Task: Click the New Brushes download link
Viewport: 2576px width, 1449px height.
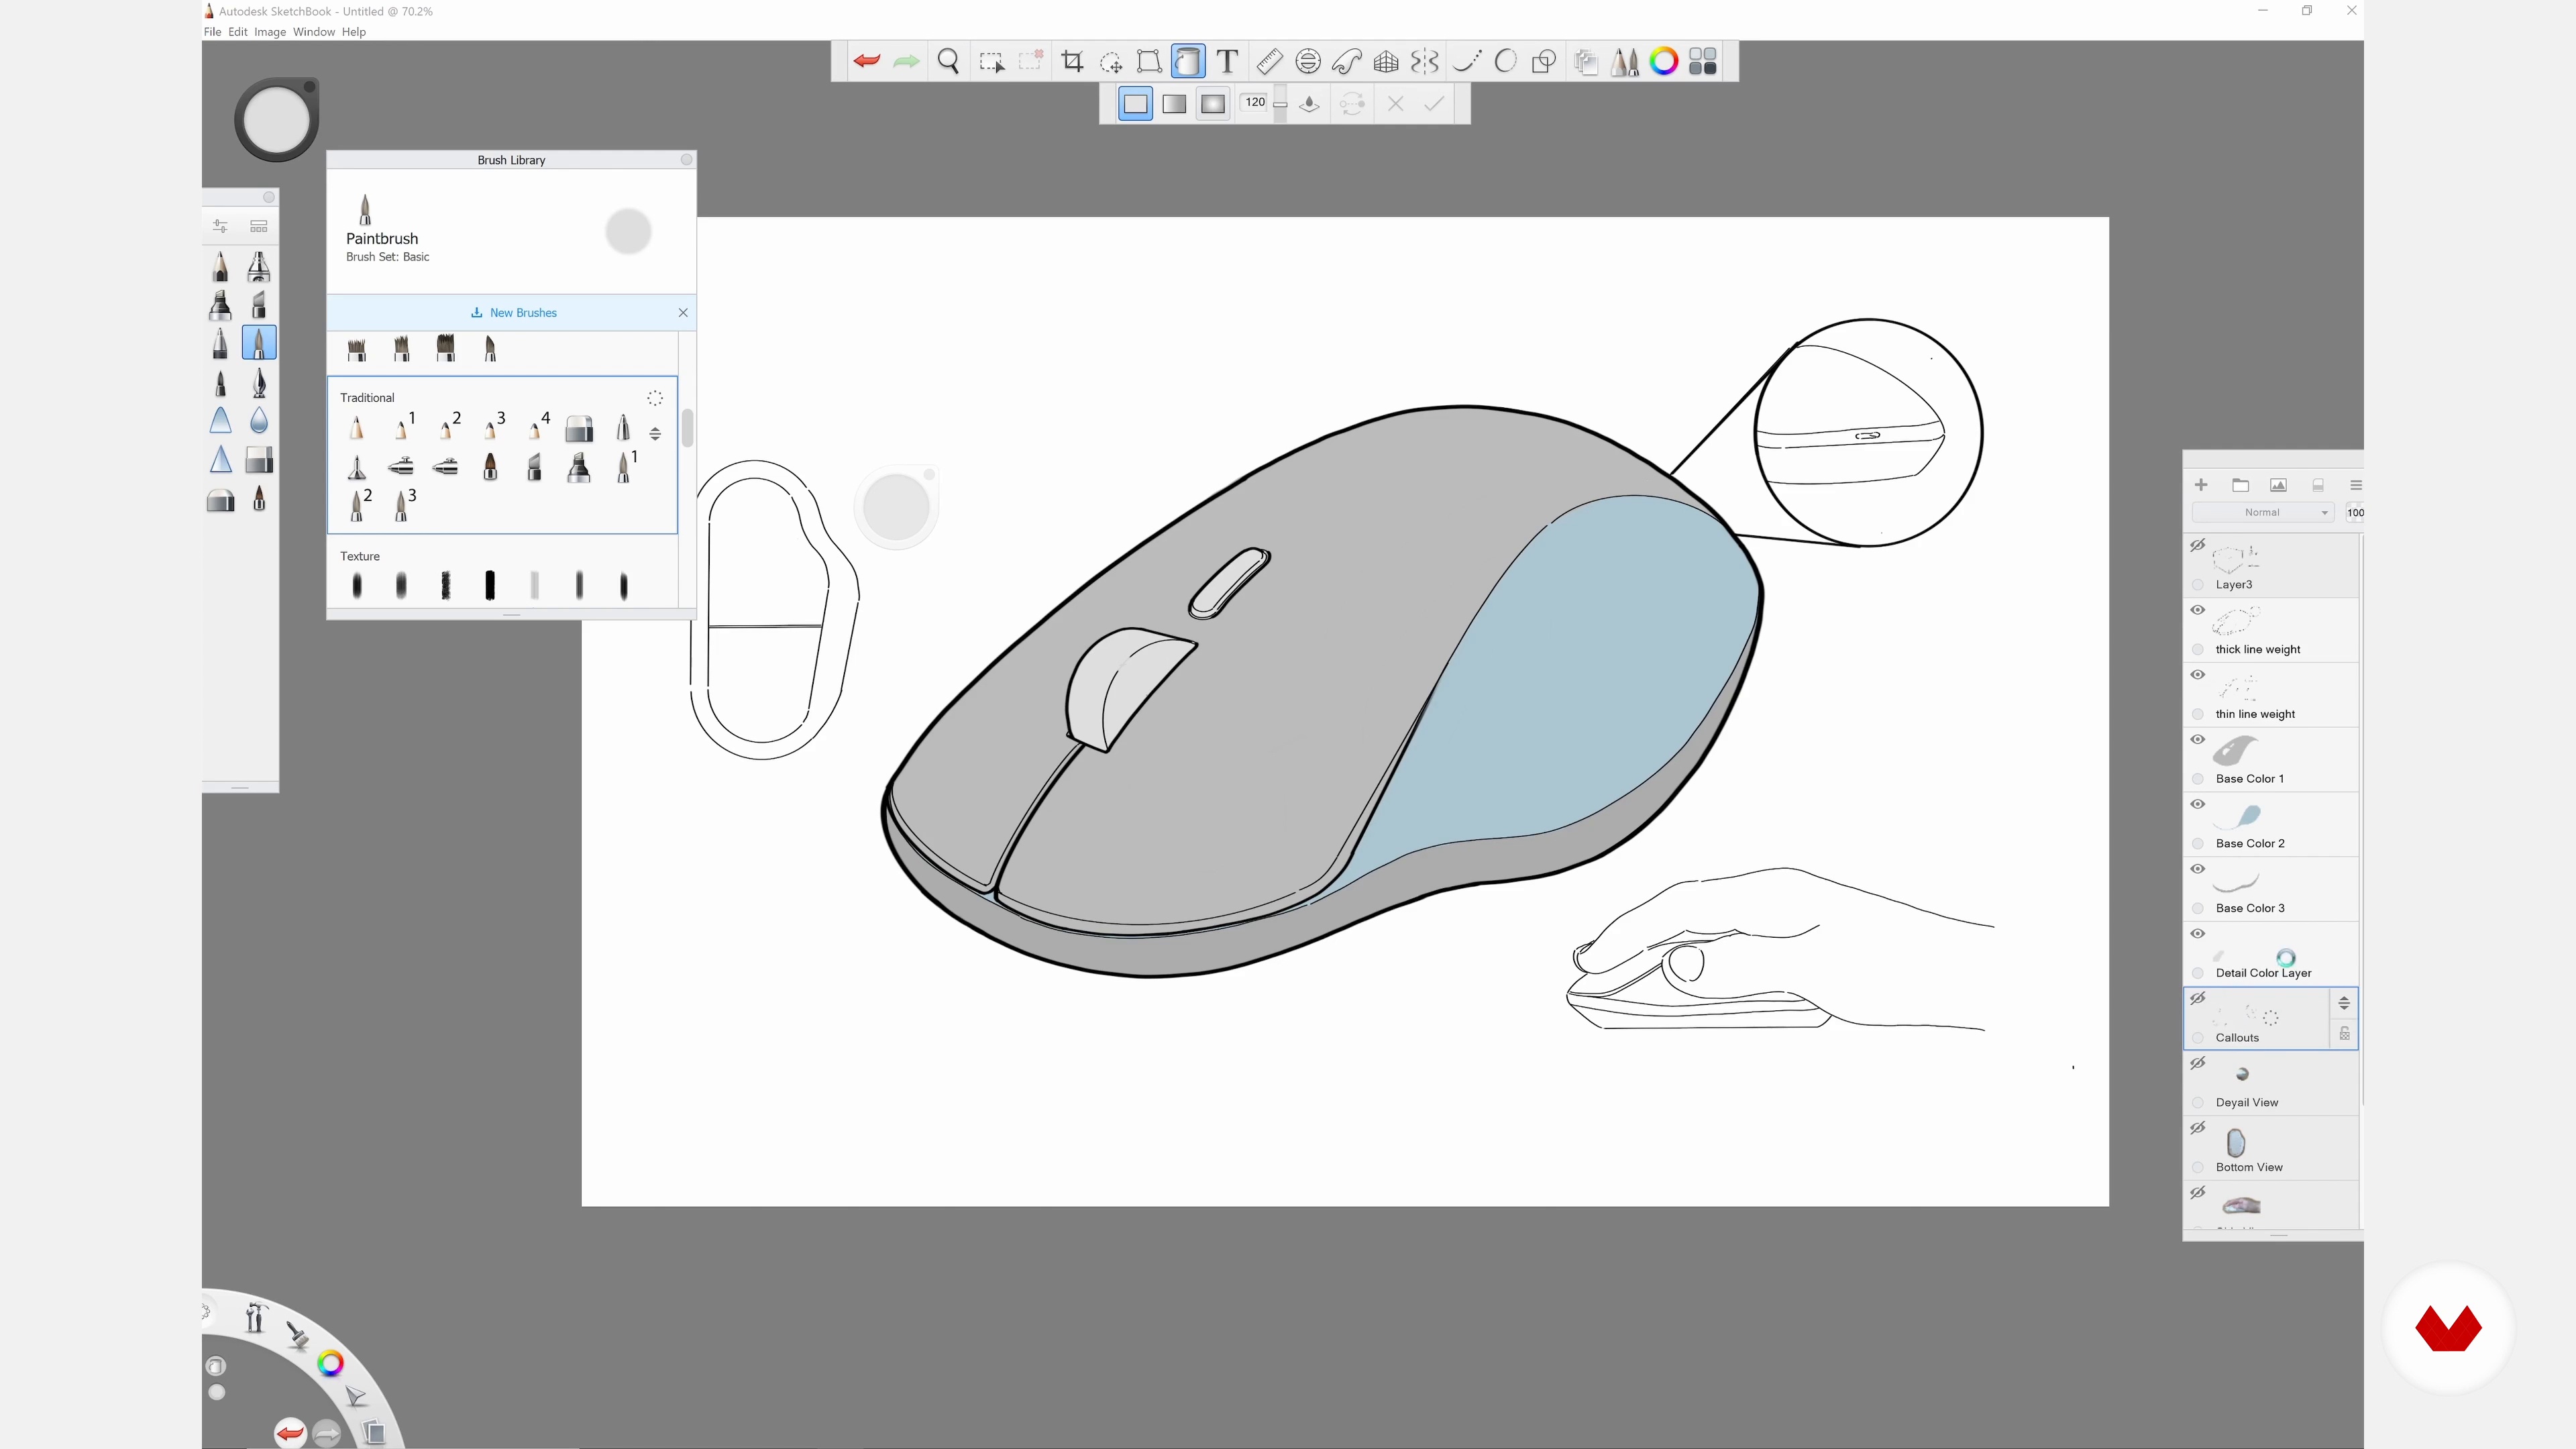Action: tap(514, 313)
